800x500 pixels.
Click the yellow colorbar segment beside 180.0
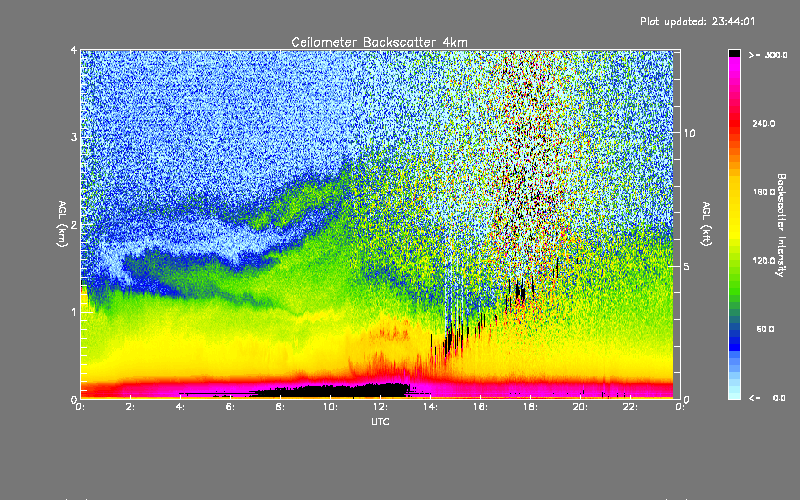click(734, 192)
